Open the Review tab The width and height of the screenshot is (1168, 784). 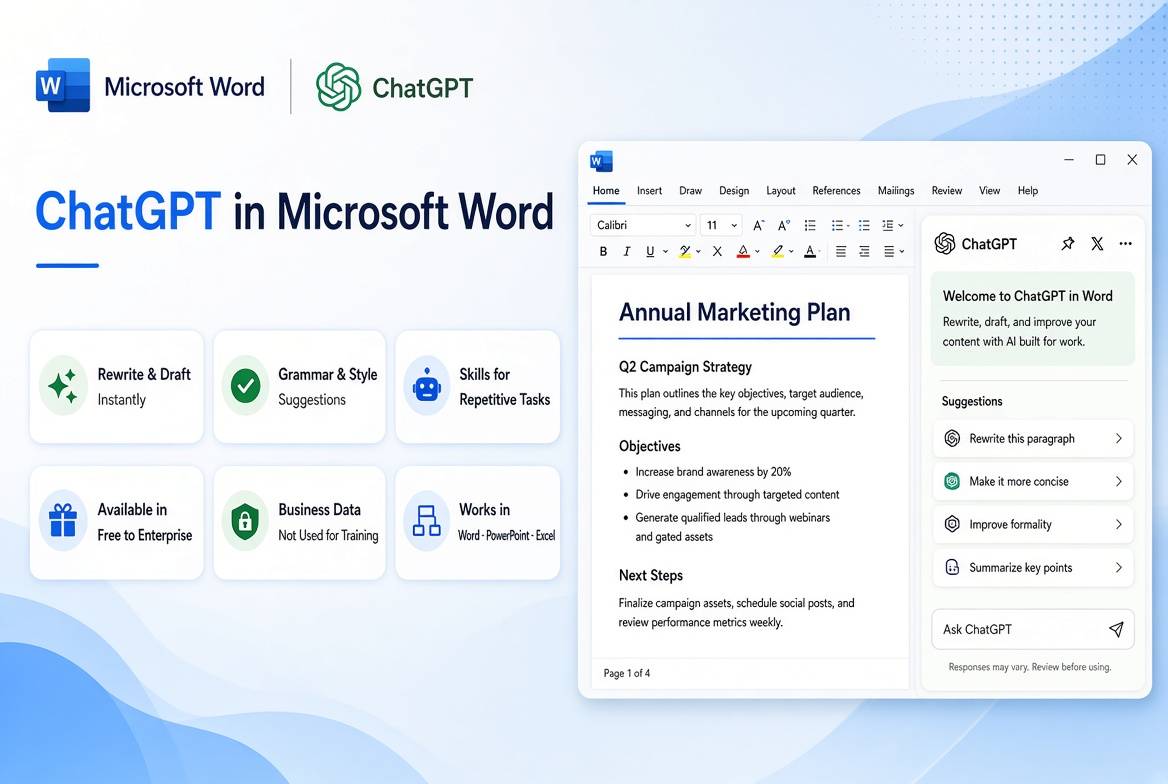(x=947, y=191)
